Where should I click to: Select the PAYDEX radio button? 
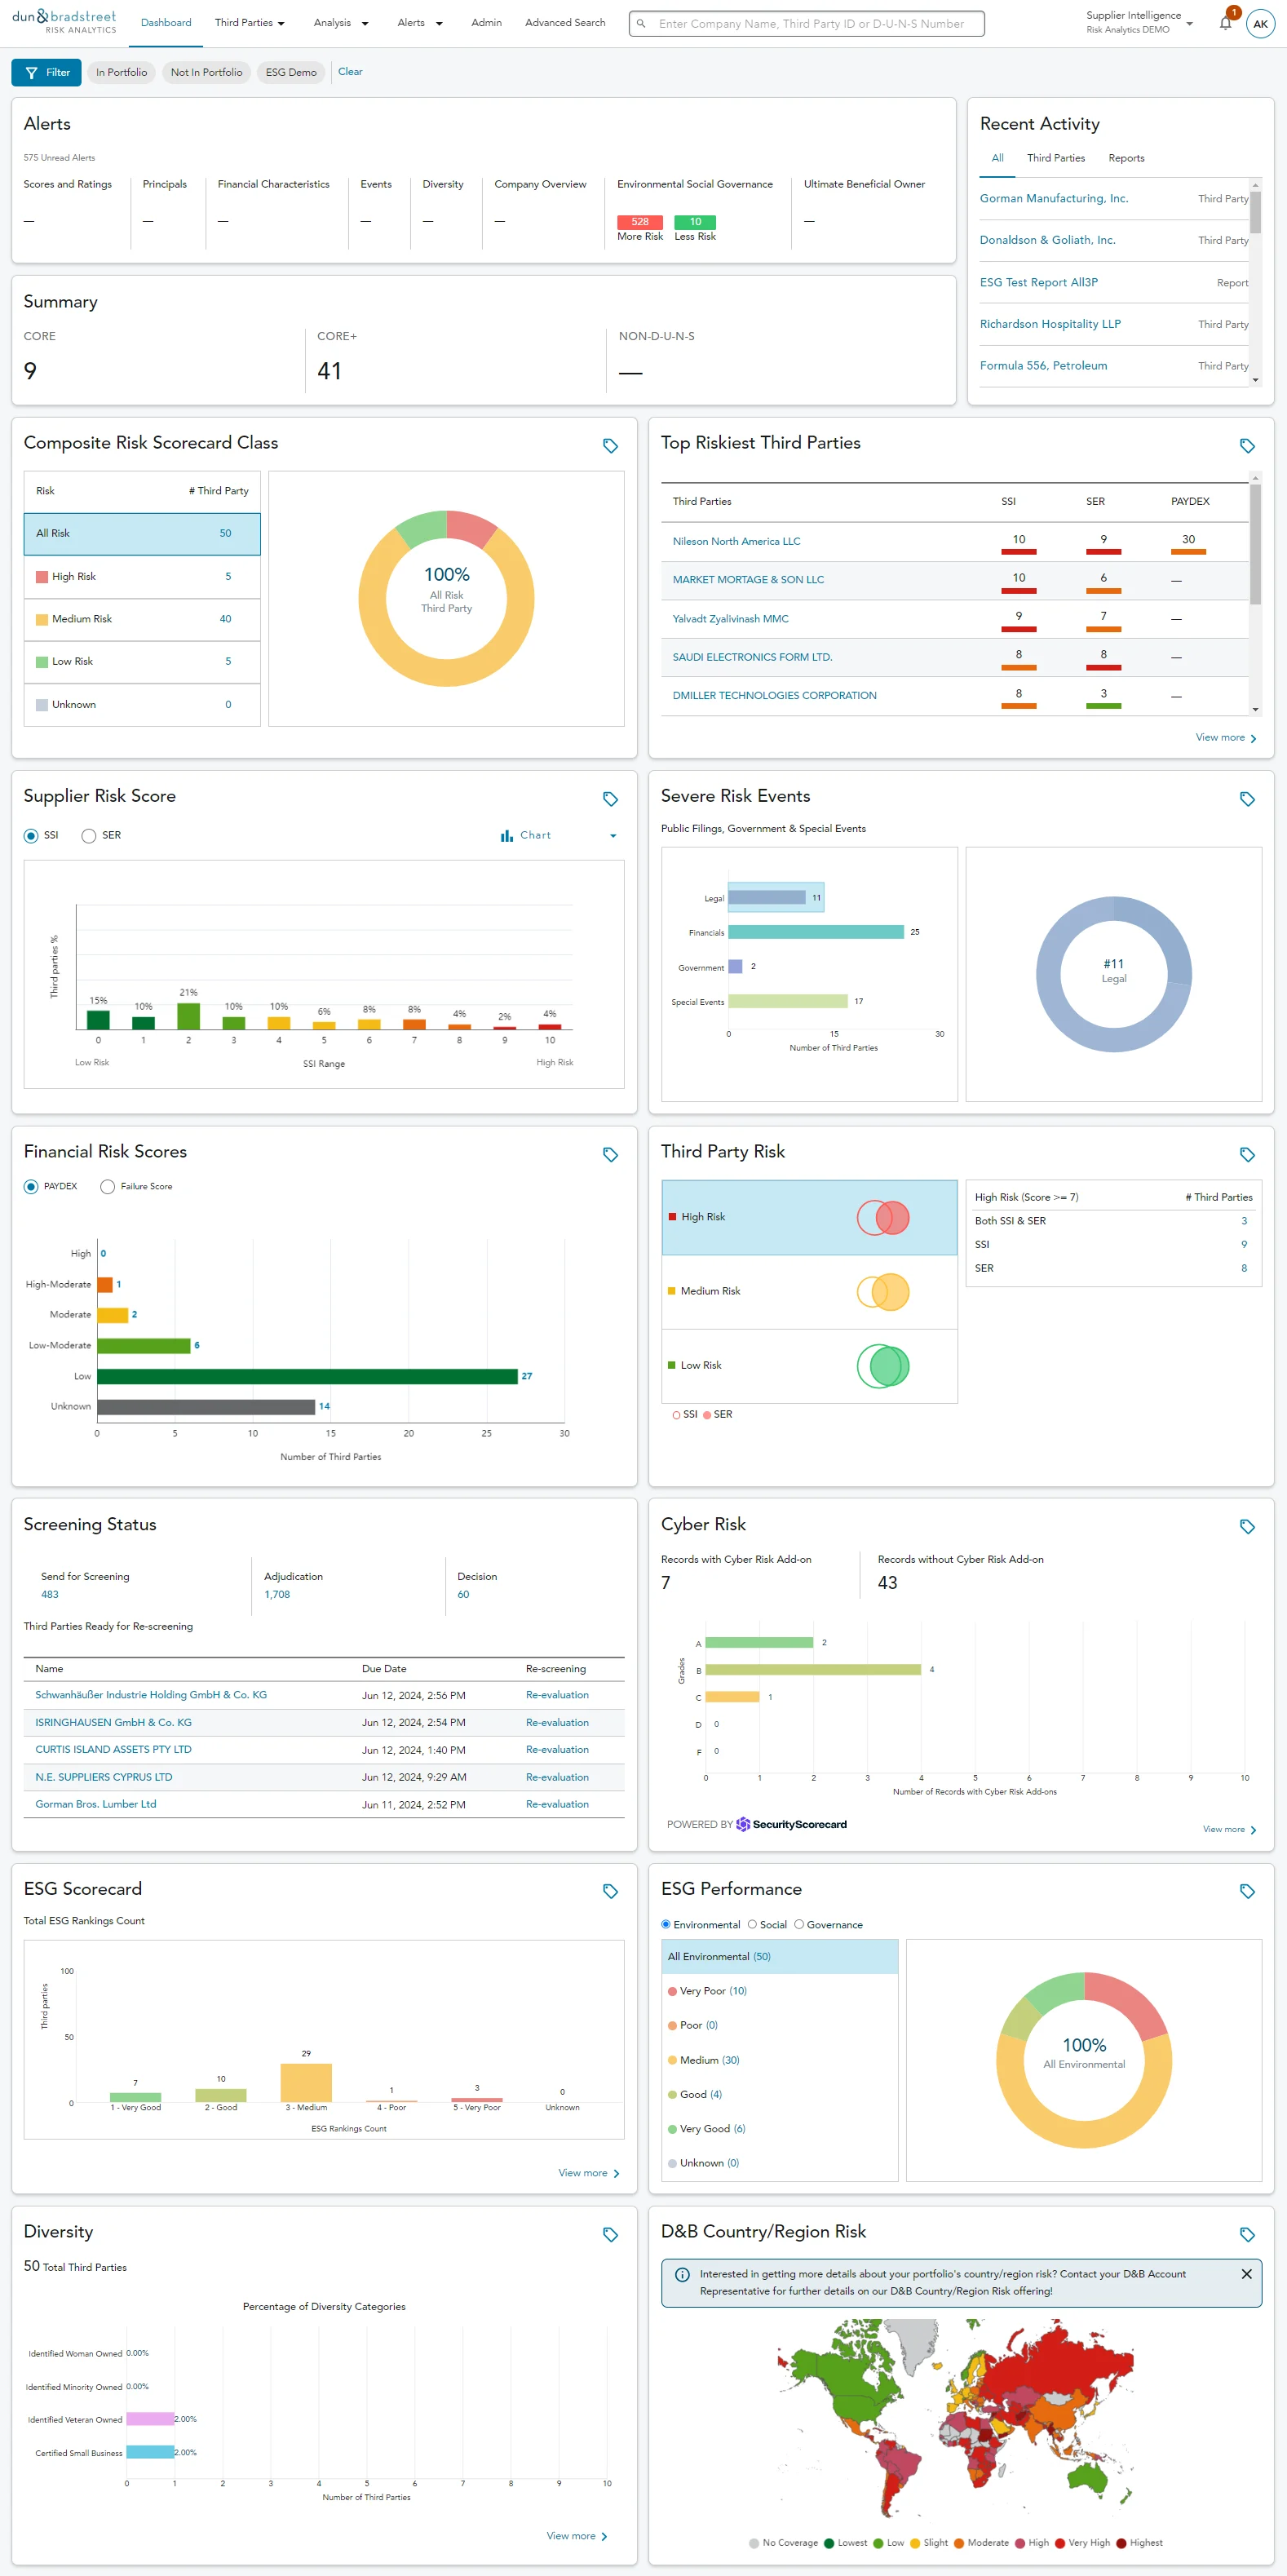click(31, 1186)
